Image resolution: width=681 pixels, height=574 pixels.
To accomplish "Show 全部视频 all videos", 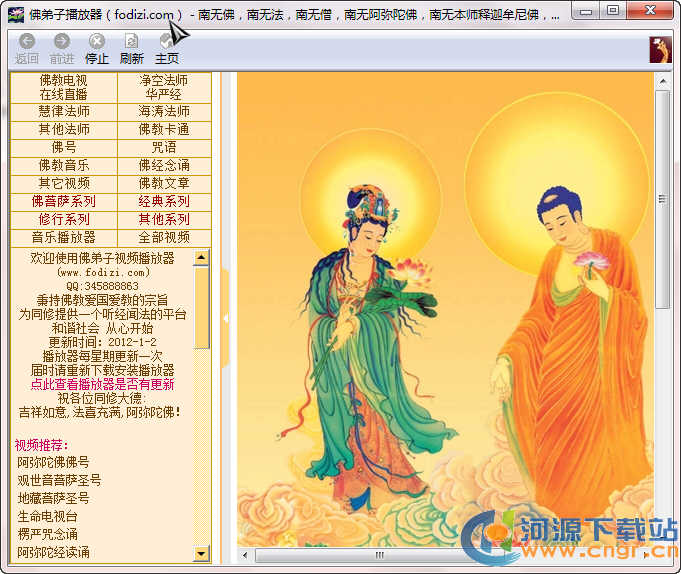I will [x=164, y=238].
